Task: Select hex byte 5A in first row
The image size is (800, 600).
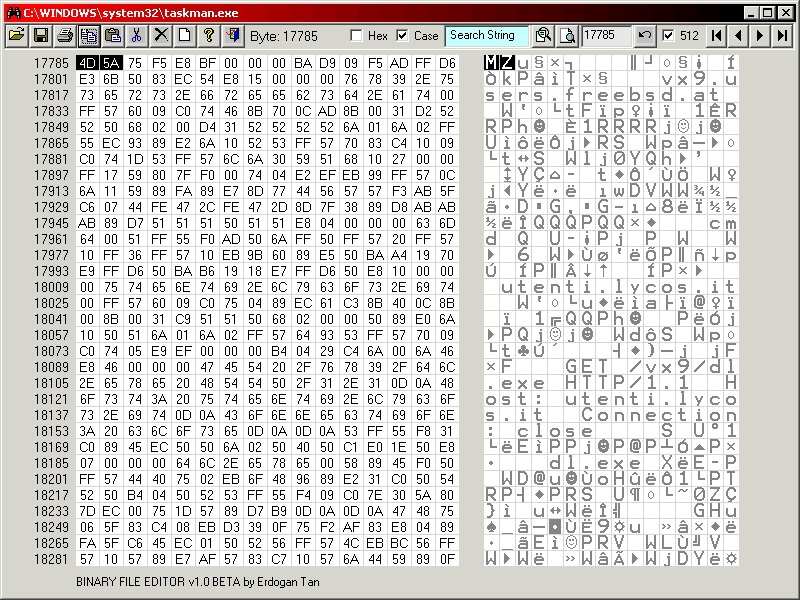Action: [110, 63]
